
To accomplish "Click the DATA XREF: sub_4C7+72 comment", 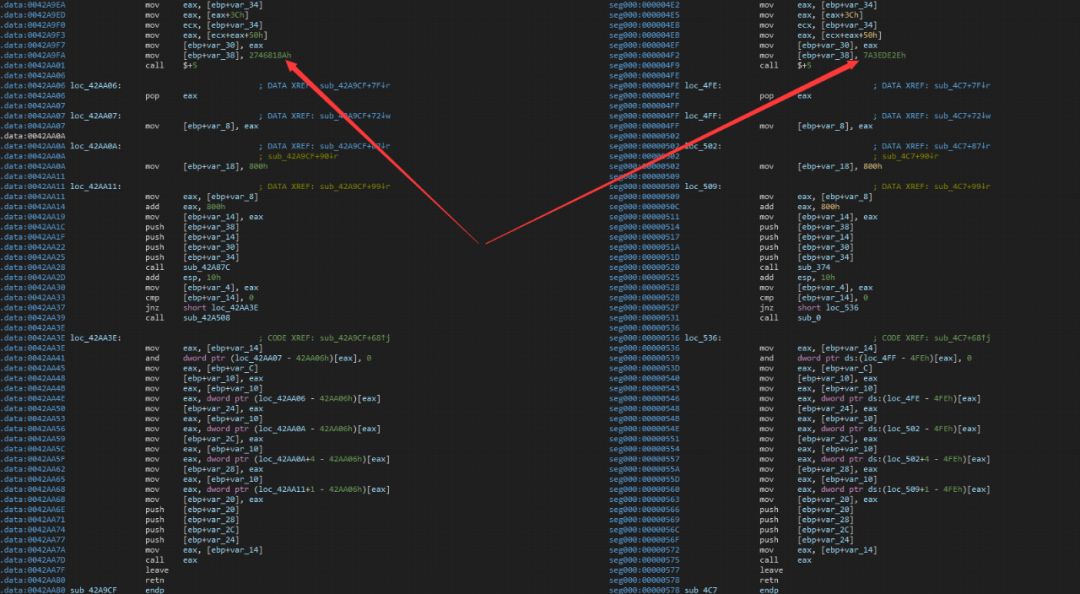I will (x=932, y=116).
